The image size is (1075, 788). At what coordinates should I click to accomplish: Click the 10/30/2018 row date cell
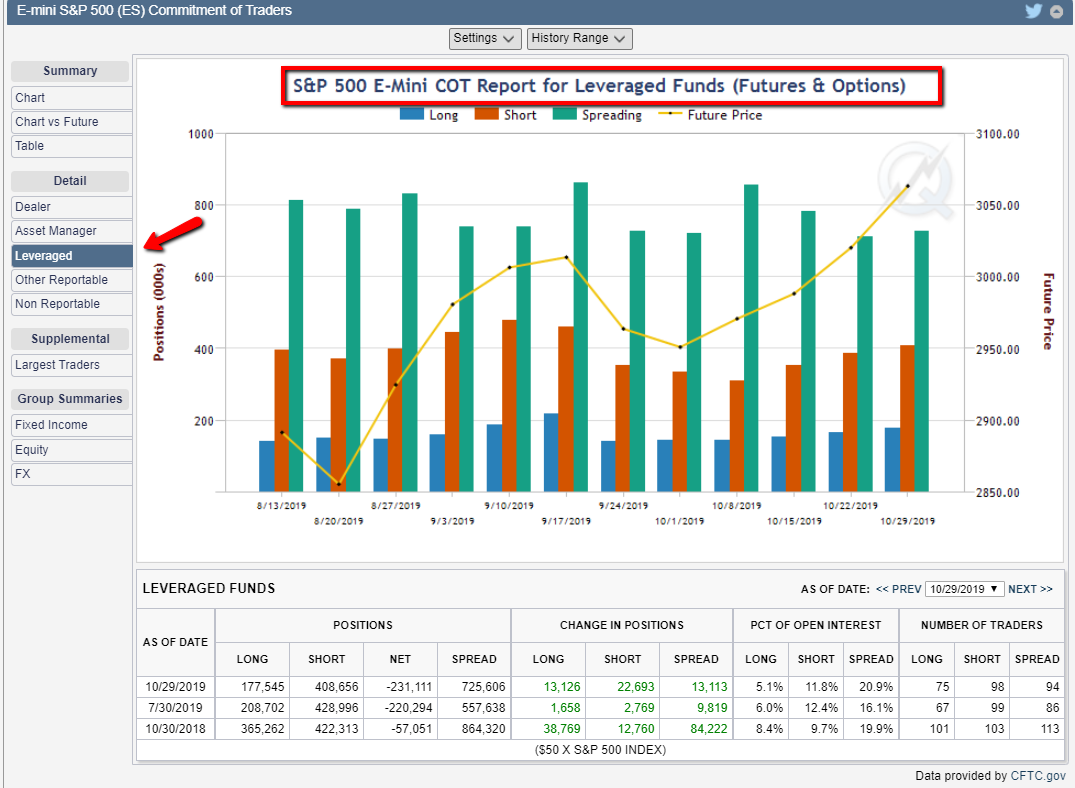click(x=176, y=728)
